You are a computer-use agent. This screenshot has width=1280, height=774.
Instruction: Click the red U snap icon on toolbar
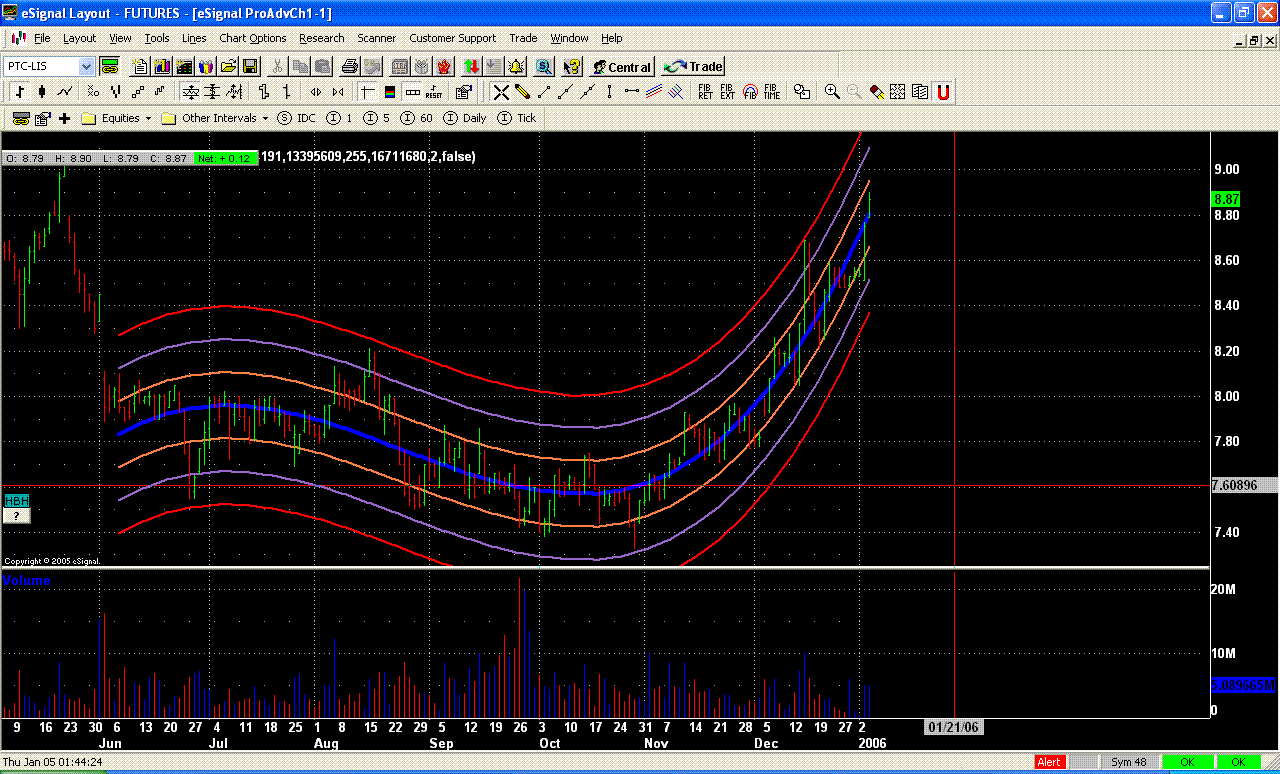click(942, 91)
